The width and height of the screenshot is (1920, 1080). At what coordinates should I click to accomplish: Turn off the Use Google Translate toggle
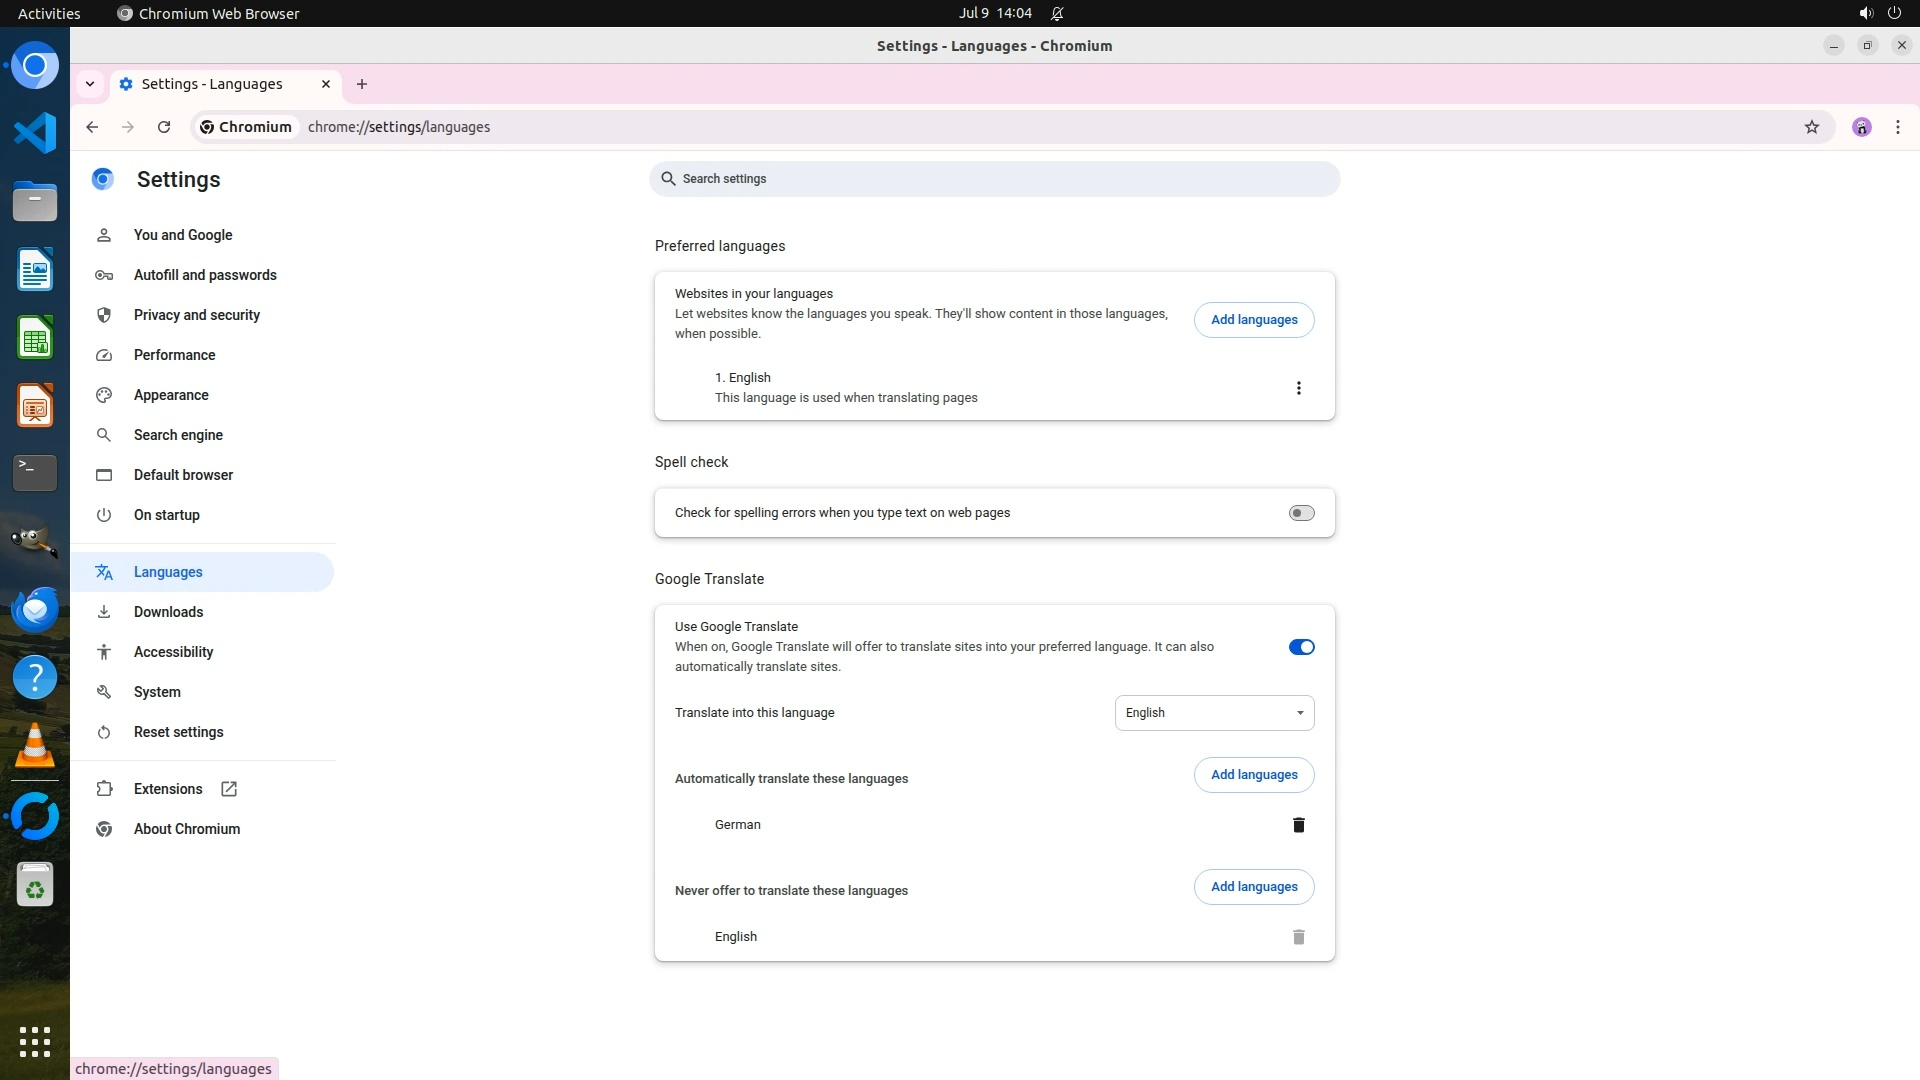pos(1300,647)
